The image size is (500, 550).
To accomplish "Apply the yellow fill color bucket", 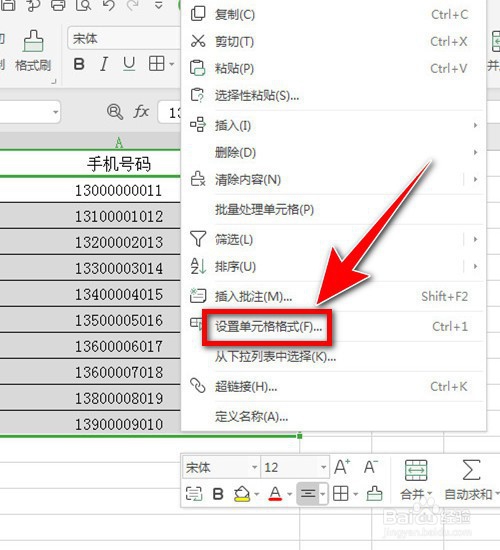I will click(242, 494).
